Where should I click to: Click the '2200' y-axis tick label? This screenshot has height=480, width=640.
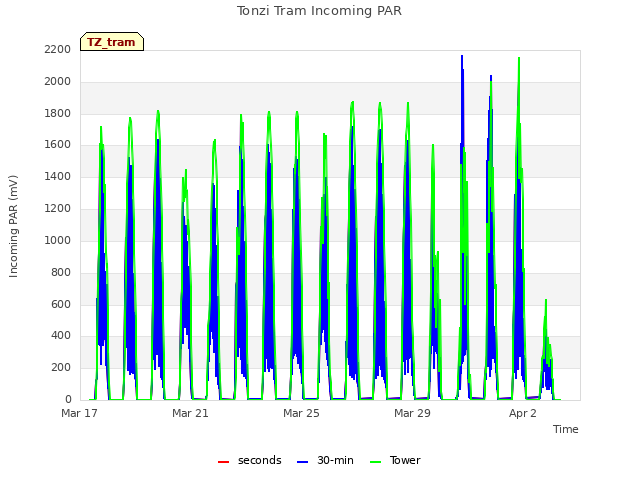coord(58,50)
